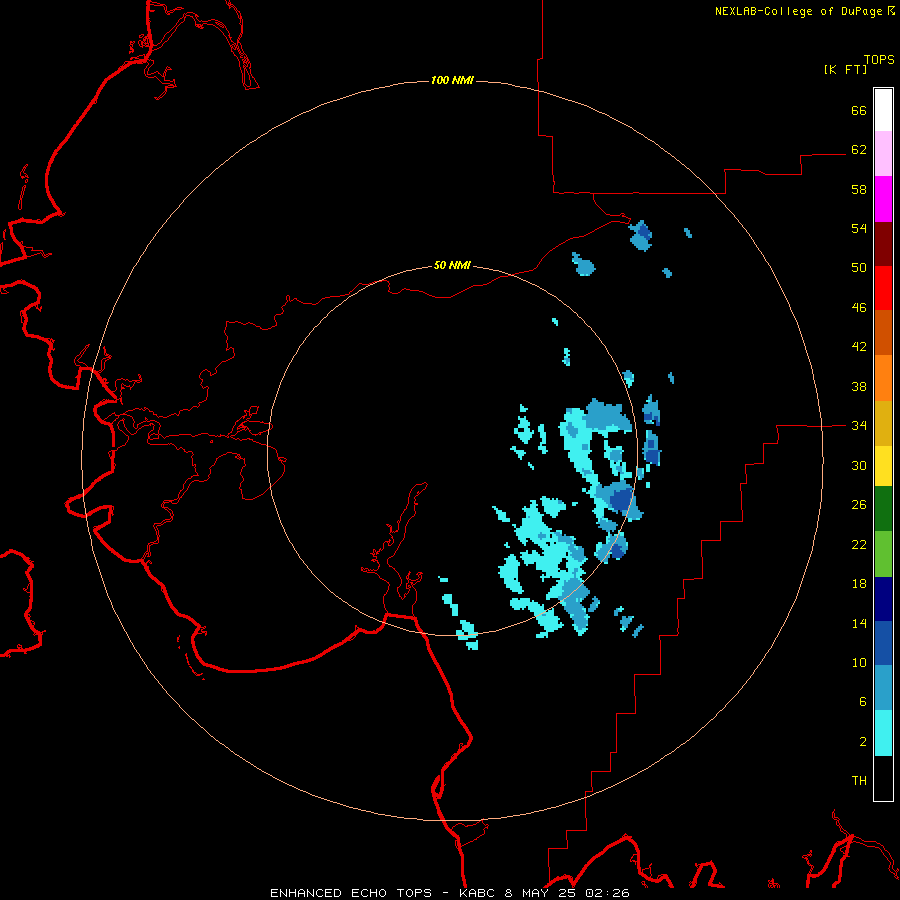Click the TH legend label
The image size is (900, 900).
(859, 781)
